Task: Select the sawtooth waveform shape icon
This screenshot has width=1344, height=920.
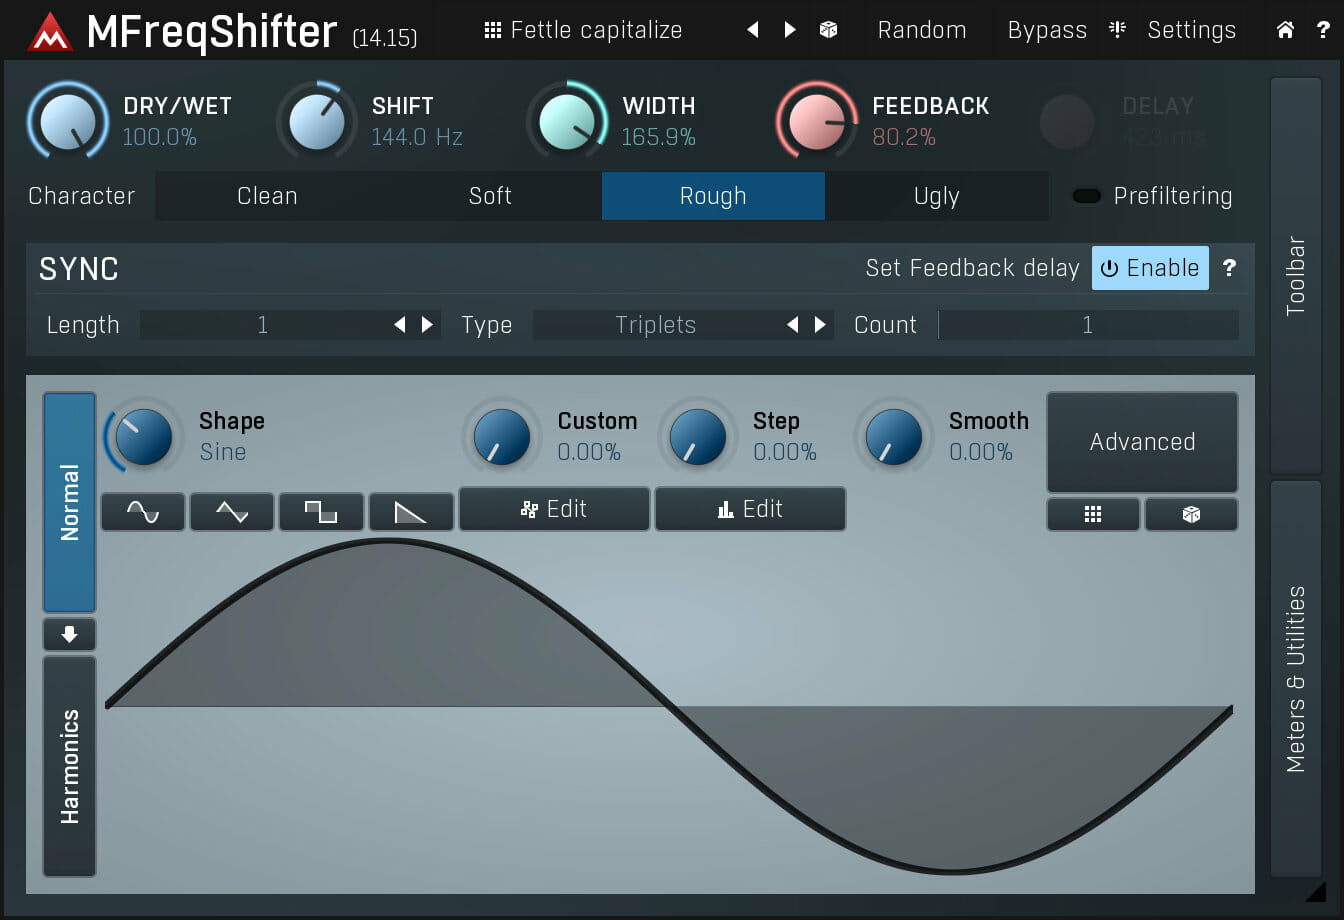Action: click(411, 511)
